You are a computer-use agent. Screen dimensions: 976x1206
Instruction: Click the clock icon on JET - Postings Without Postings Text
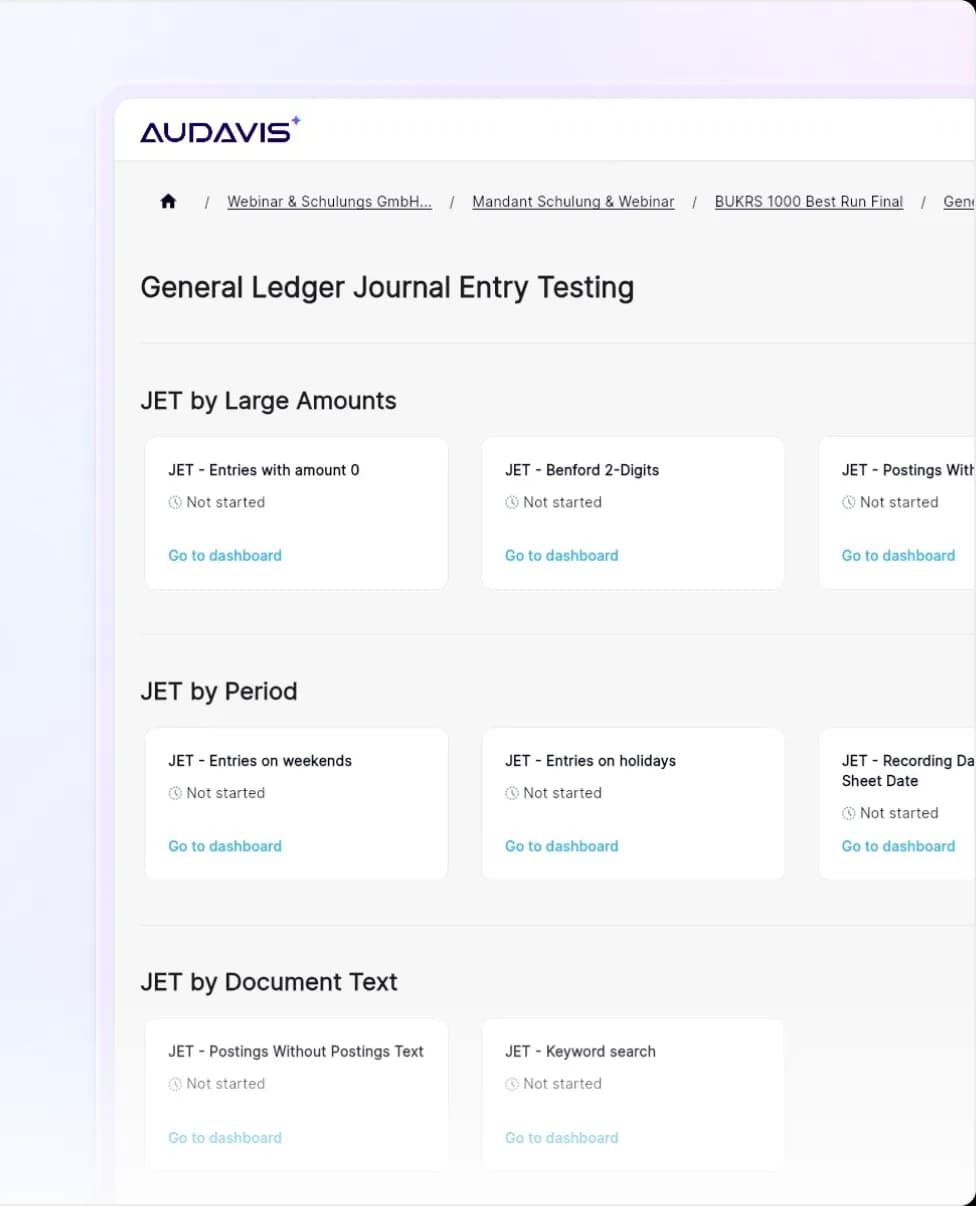[x=176, y=1084]
